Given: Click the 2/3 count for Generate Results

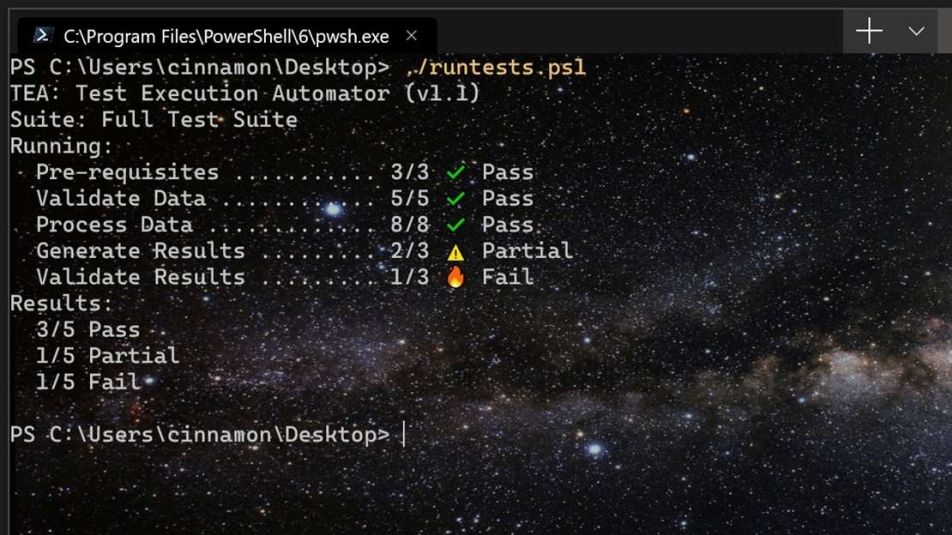Looking at the screenshot, I should tap(410, 251).
